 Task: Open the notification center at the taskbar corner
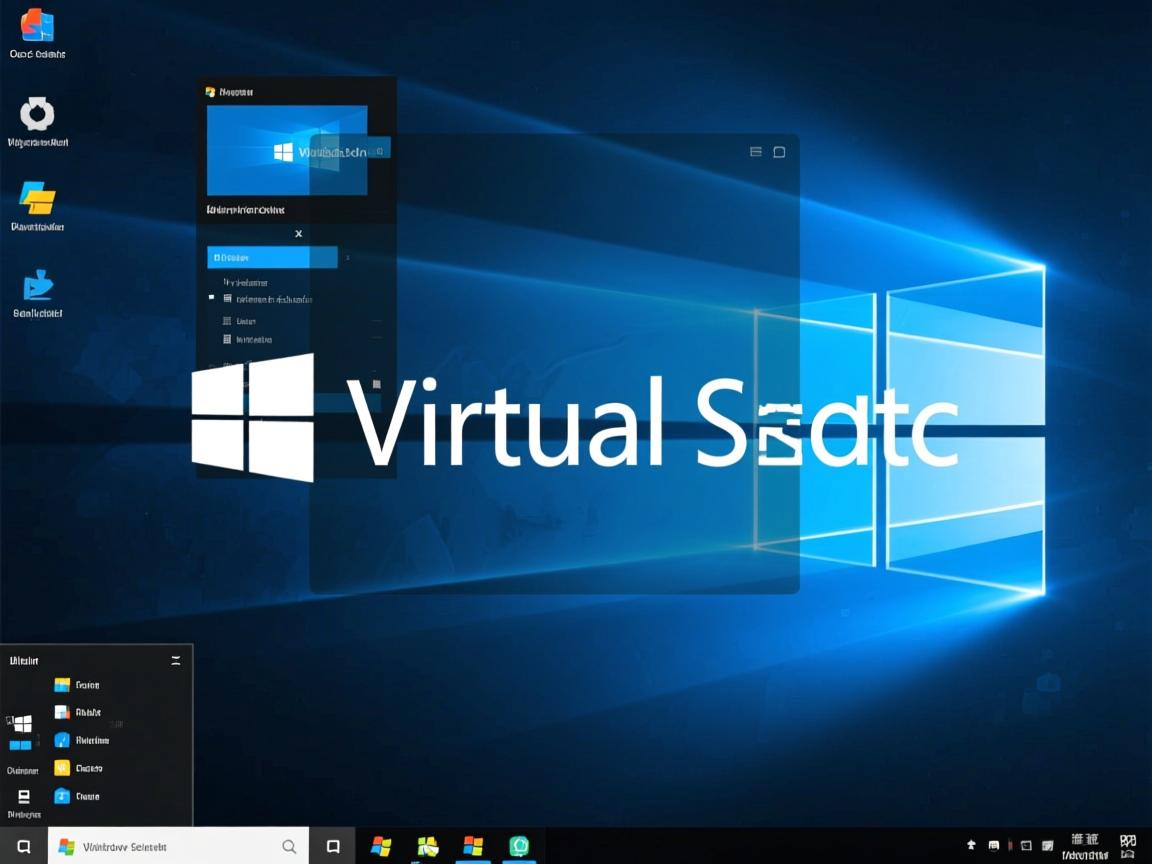[x=1128, y=846]
